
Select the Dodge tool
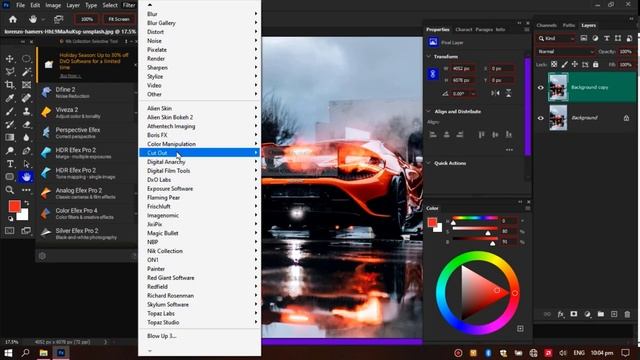coord(9,151)
